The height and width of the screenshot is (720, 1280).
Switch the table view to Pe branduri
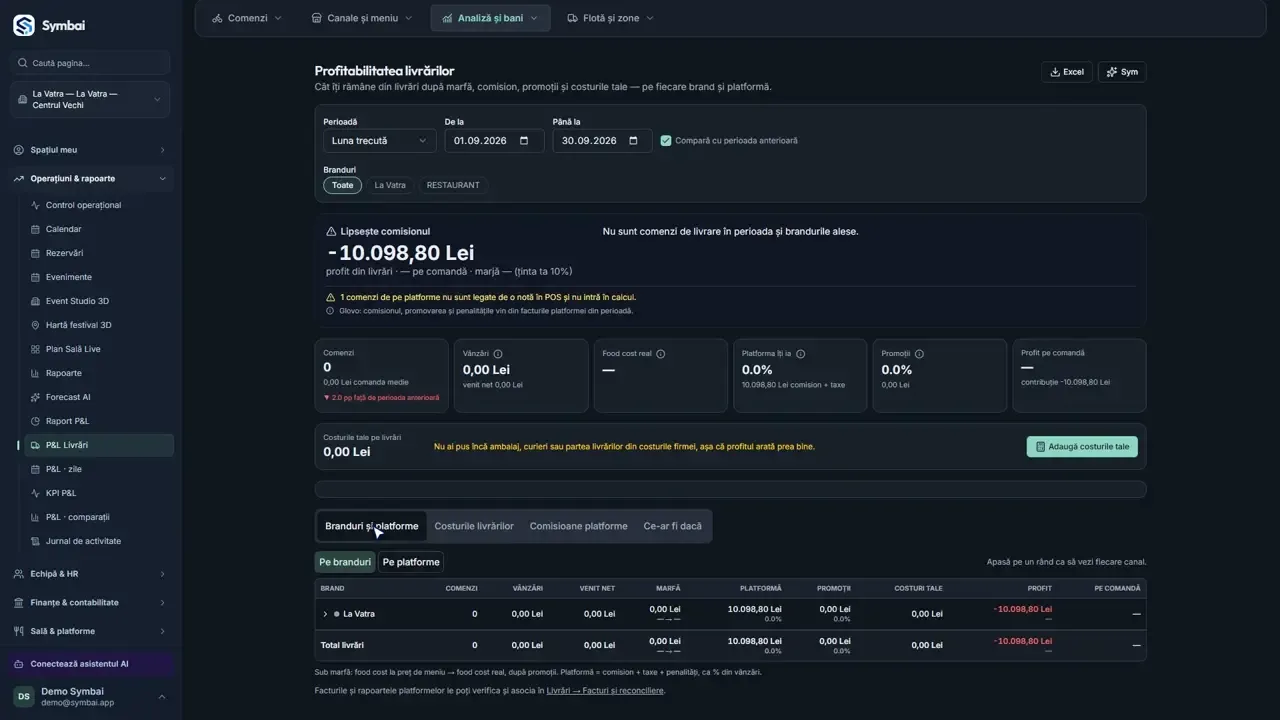(x=345, y=562)
